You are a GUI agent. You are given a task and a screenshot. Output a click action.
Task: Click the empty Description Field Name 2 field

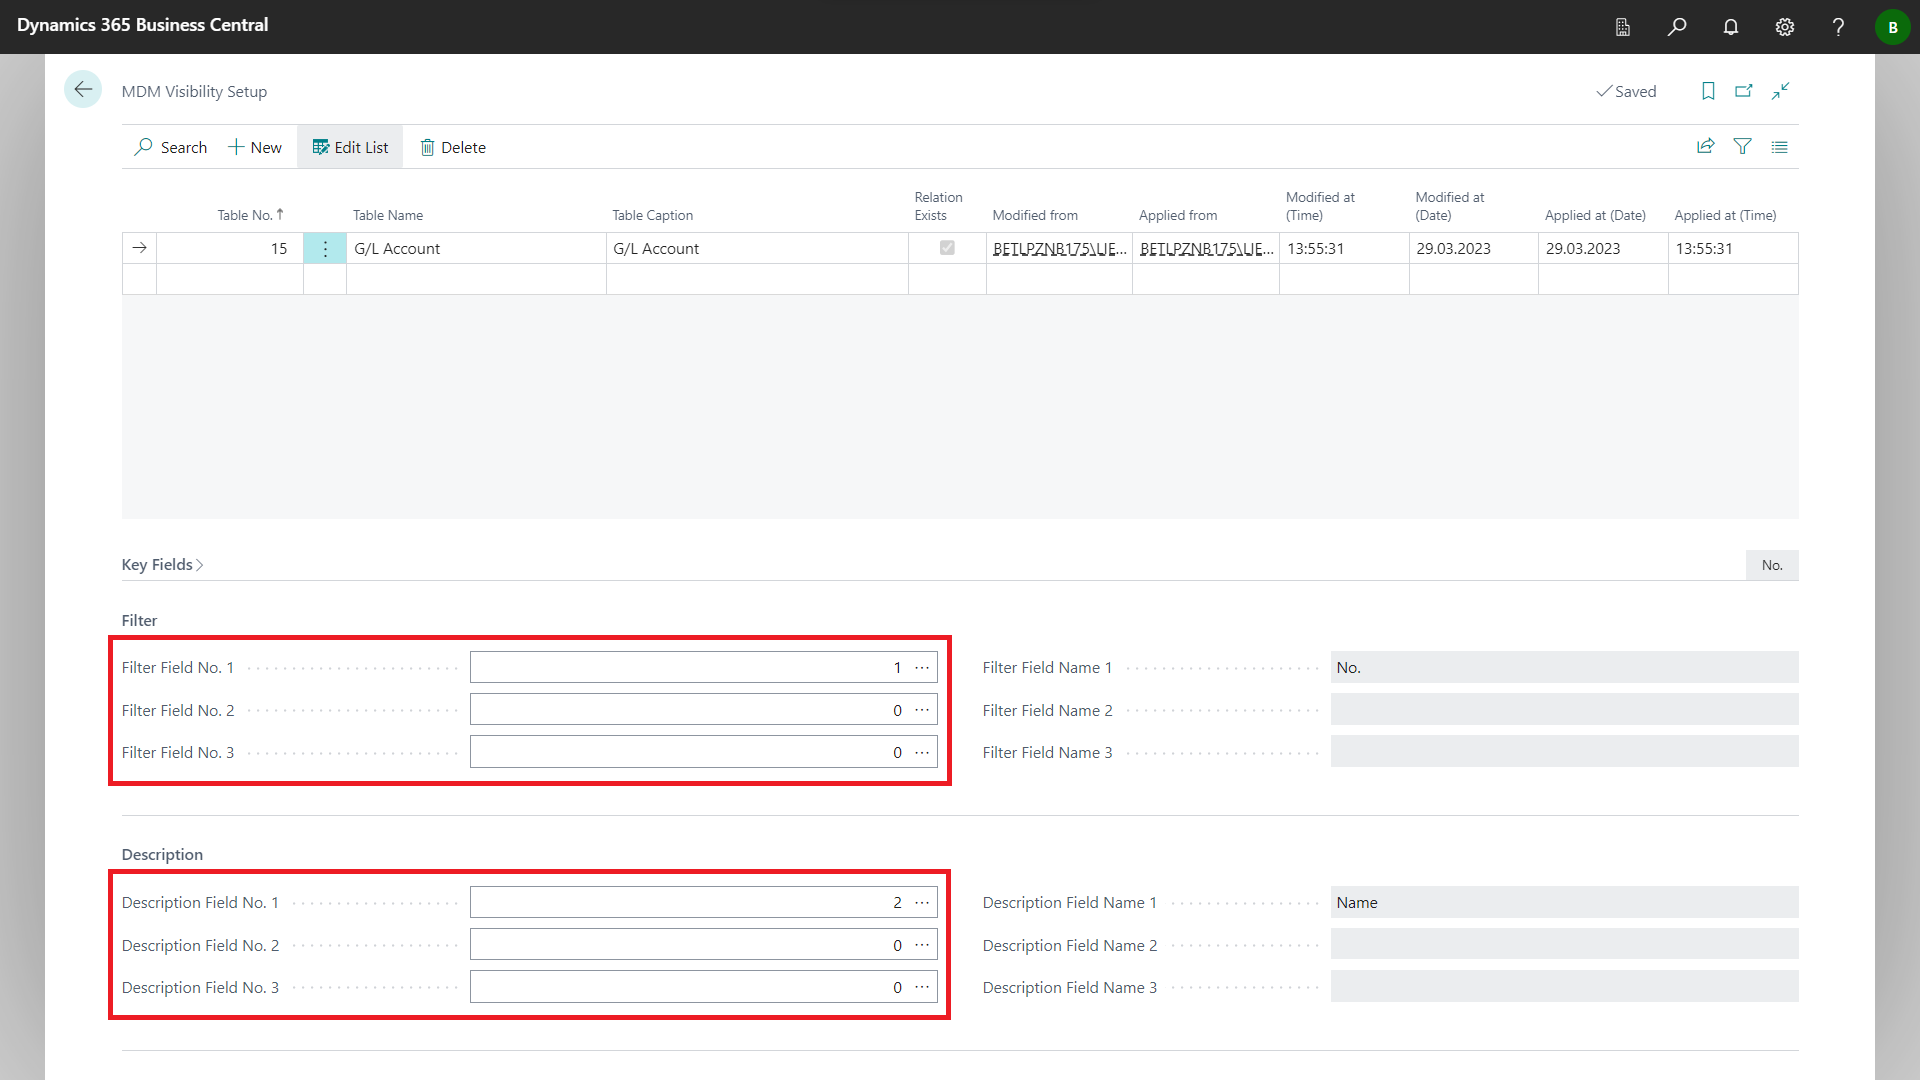[x=1564, y=946]
